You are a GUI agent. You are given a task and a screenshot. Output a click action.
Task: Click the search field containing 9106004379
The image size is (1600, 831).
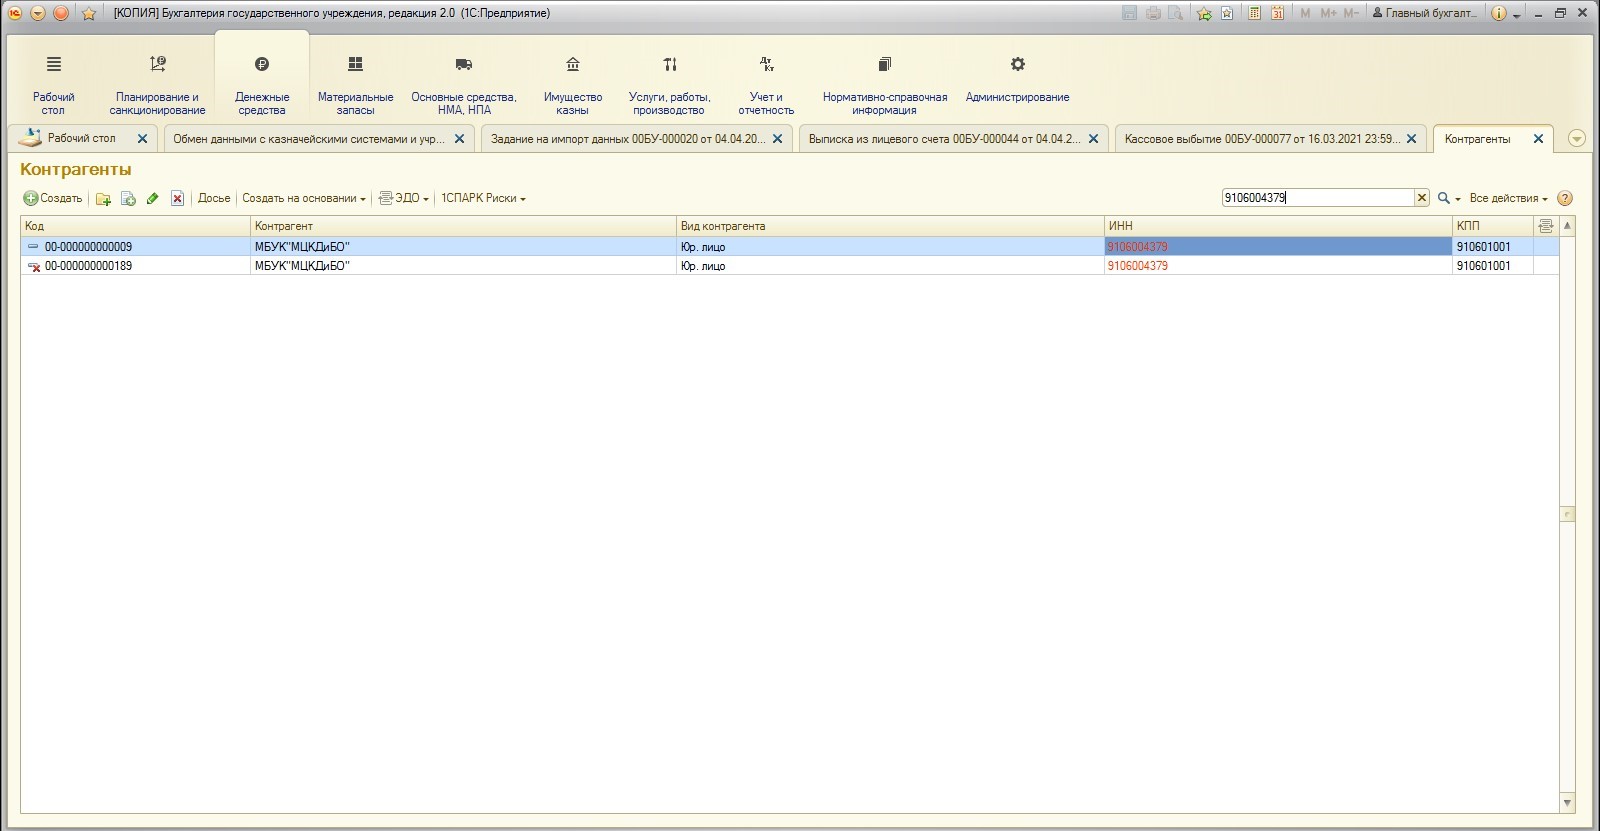[1316, 198]
